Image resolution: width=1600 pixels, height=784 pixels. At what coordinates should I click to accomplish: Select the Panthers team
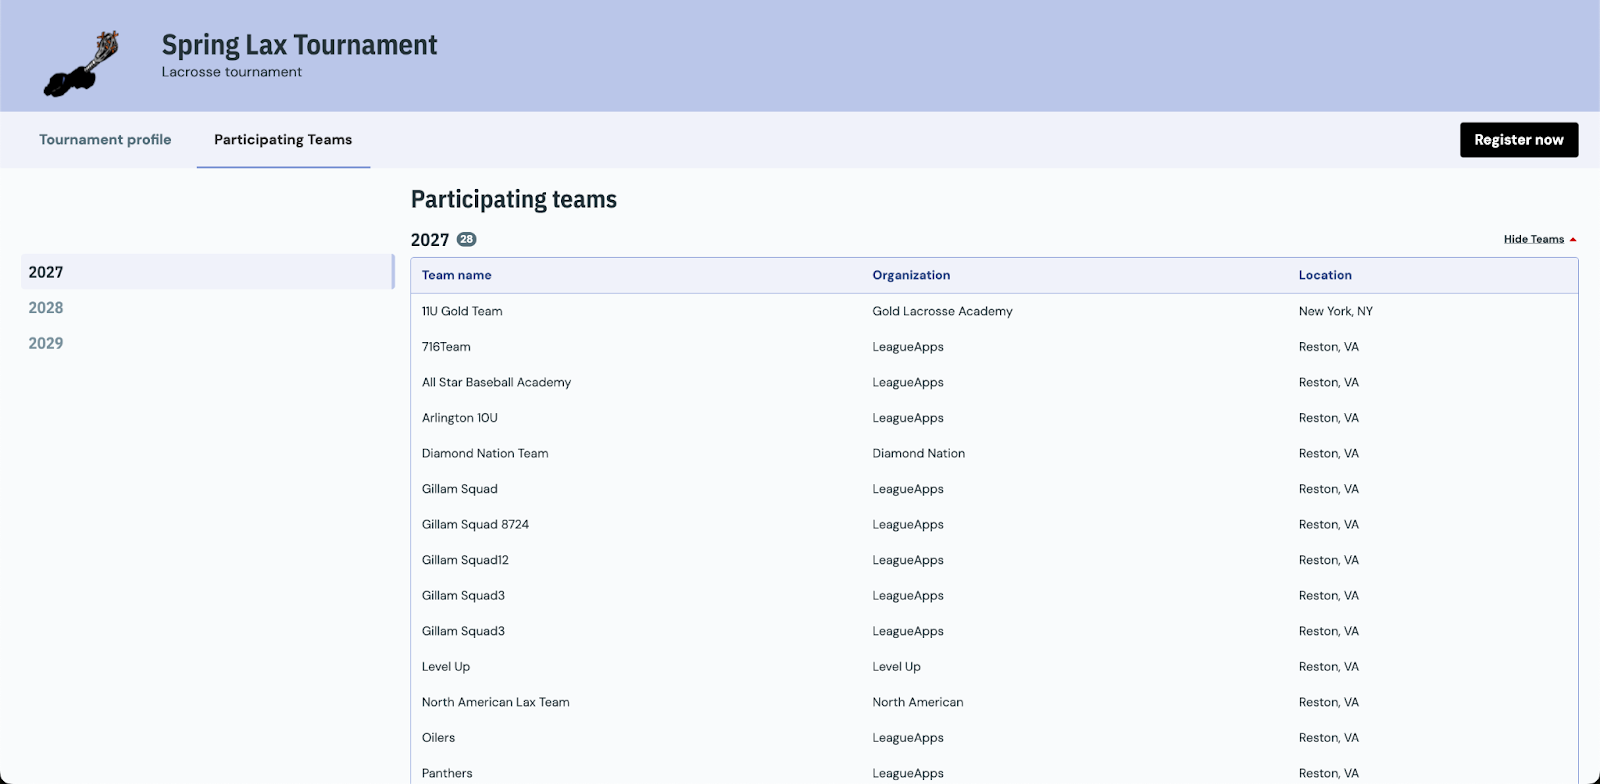(447, 773)
